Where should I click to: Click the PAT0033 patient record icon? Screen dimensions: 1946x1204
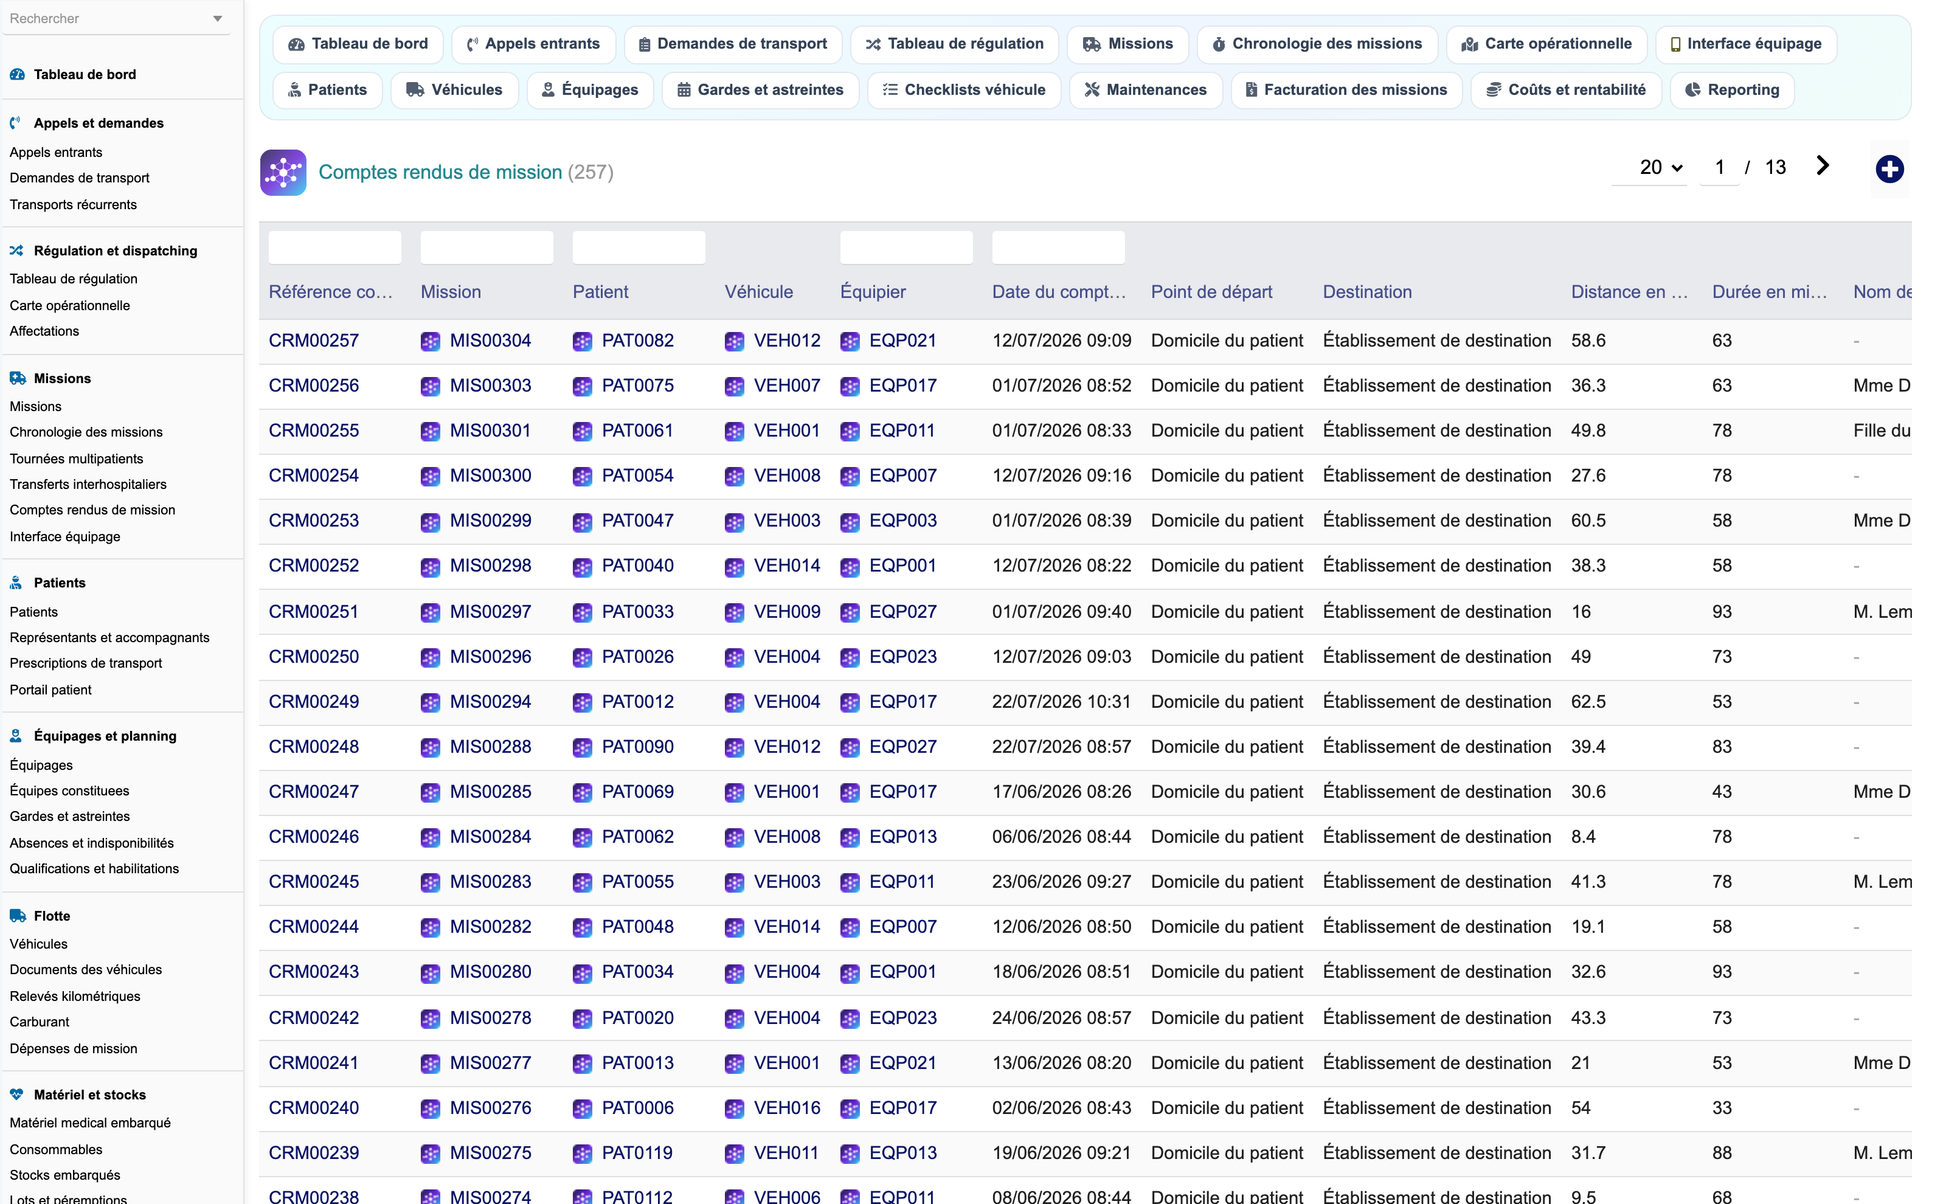(582, 612)
